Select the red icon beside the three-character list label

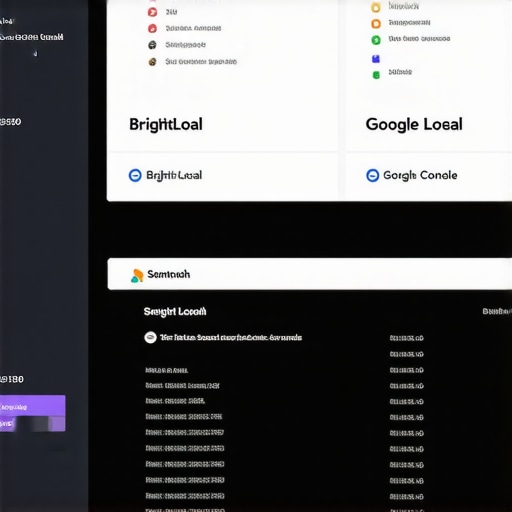(152, 12)
